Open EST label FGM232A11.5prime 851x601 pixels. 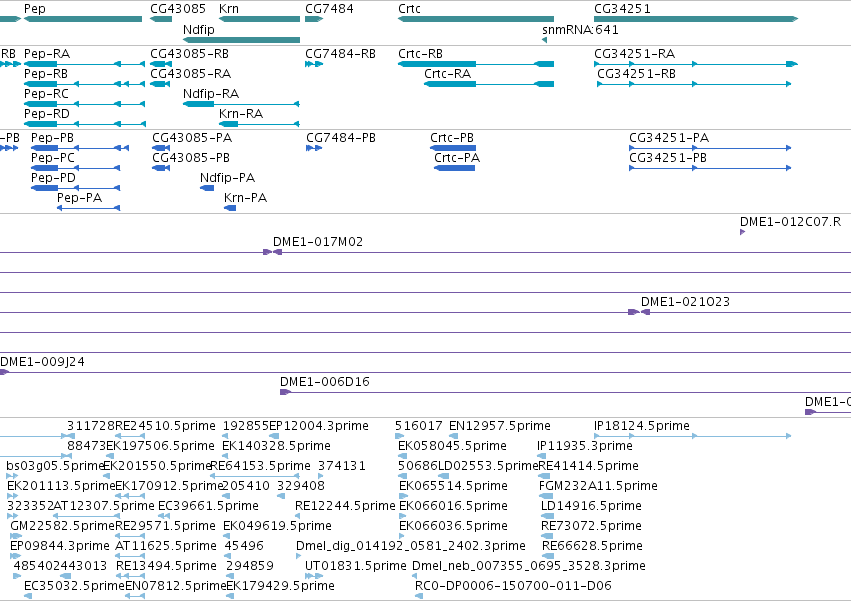[x=598, y=486]
